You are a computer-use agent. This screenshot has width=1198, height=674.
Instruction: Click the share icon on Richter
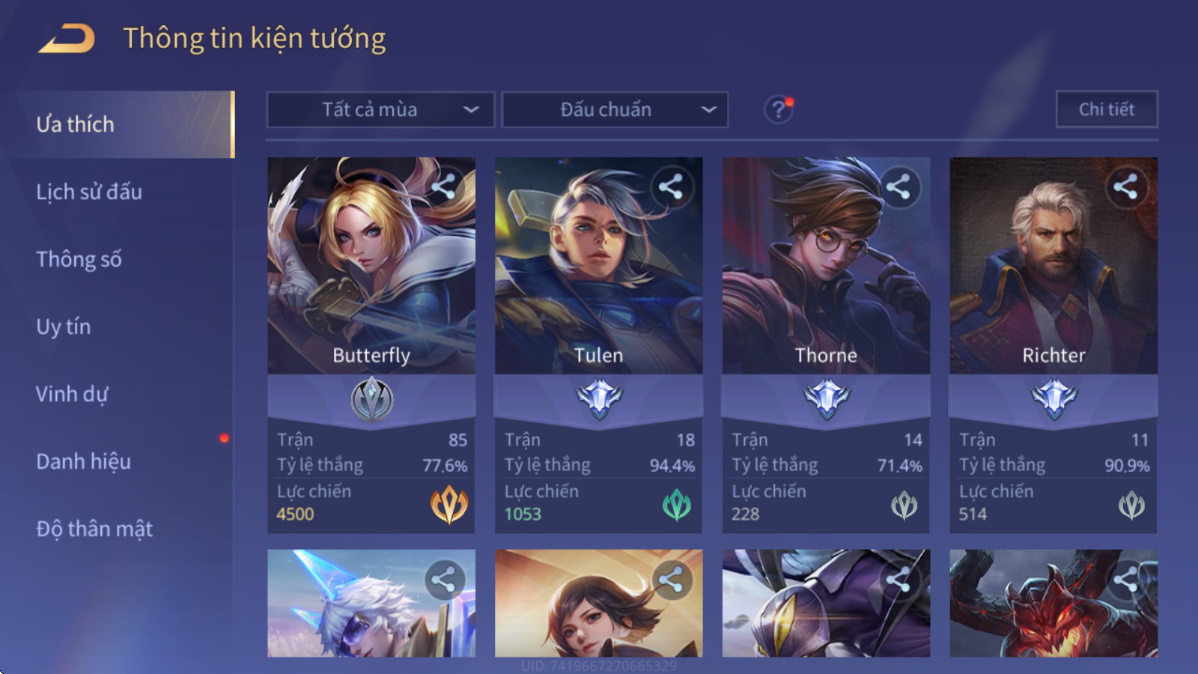point(1125,186)
